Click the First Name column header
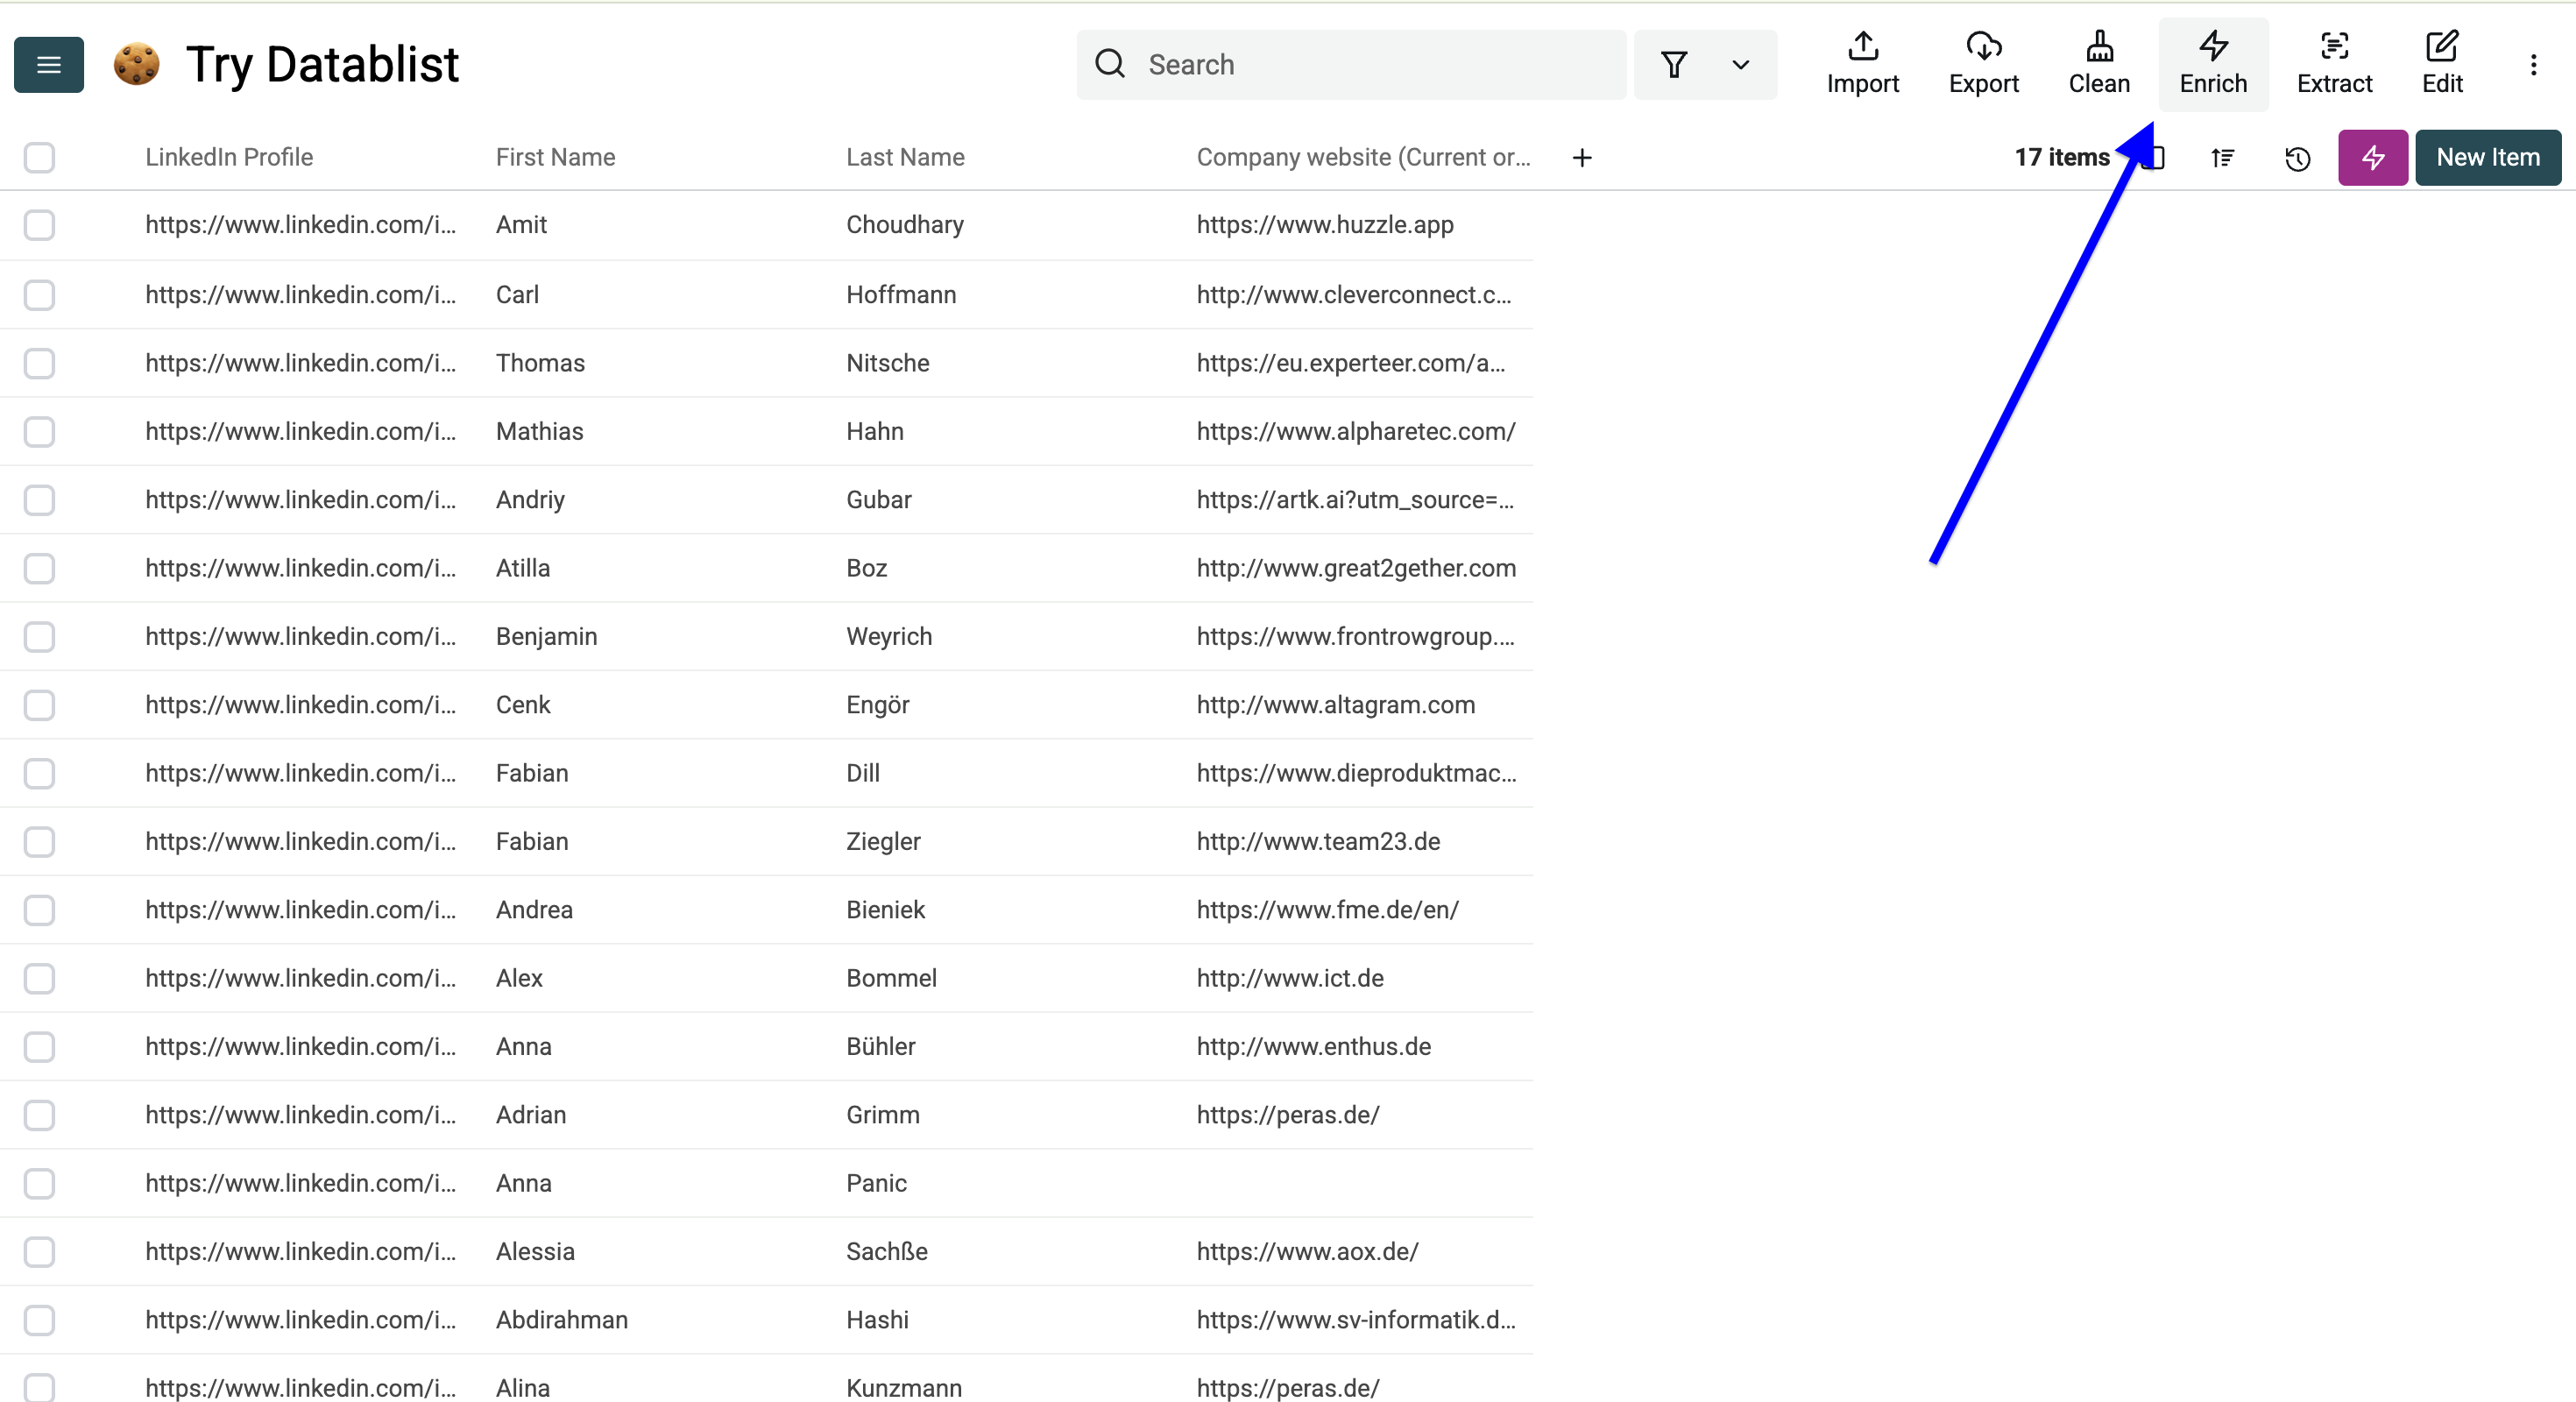This screenshot has height=1402, width=2576. coord(555,158)
